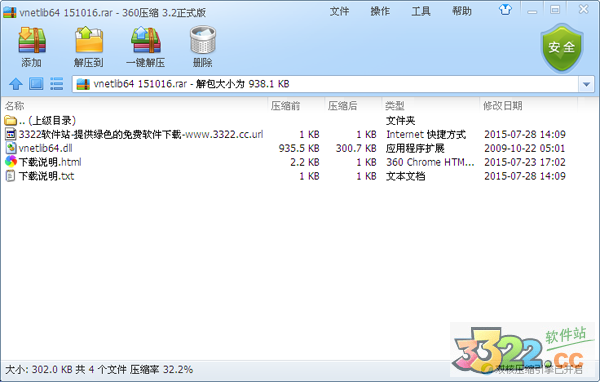Open the 帮助 menu
The height and width of the screenshot is (382, 600).
[461, 11]
